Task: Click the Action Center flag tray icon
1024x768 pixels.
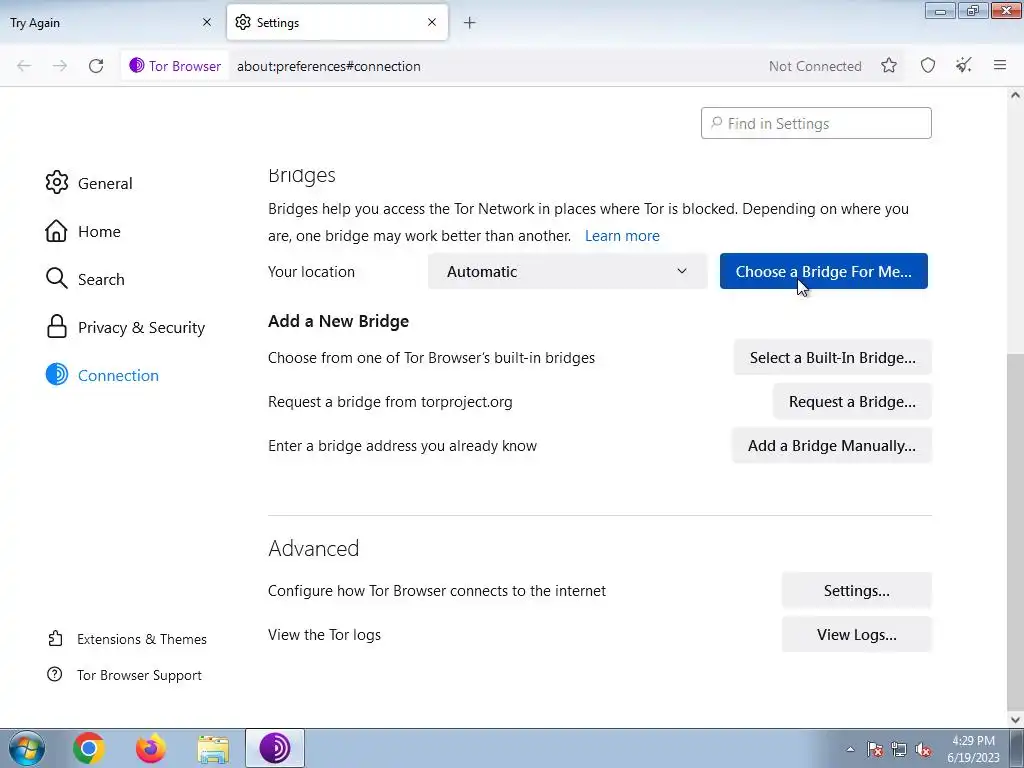Action: [874, 749]
